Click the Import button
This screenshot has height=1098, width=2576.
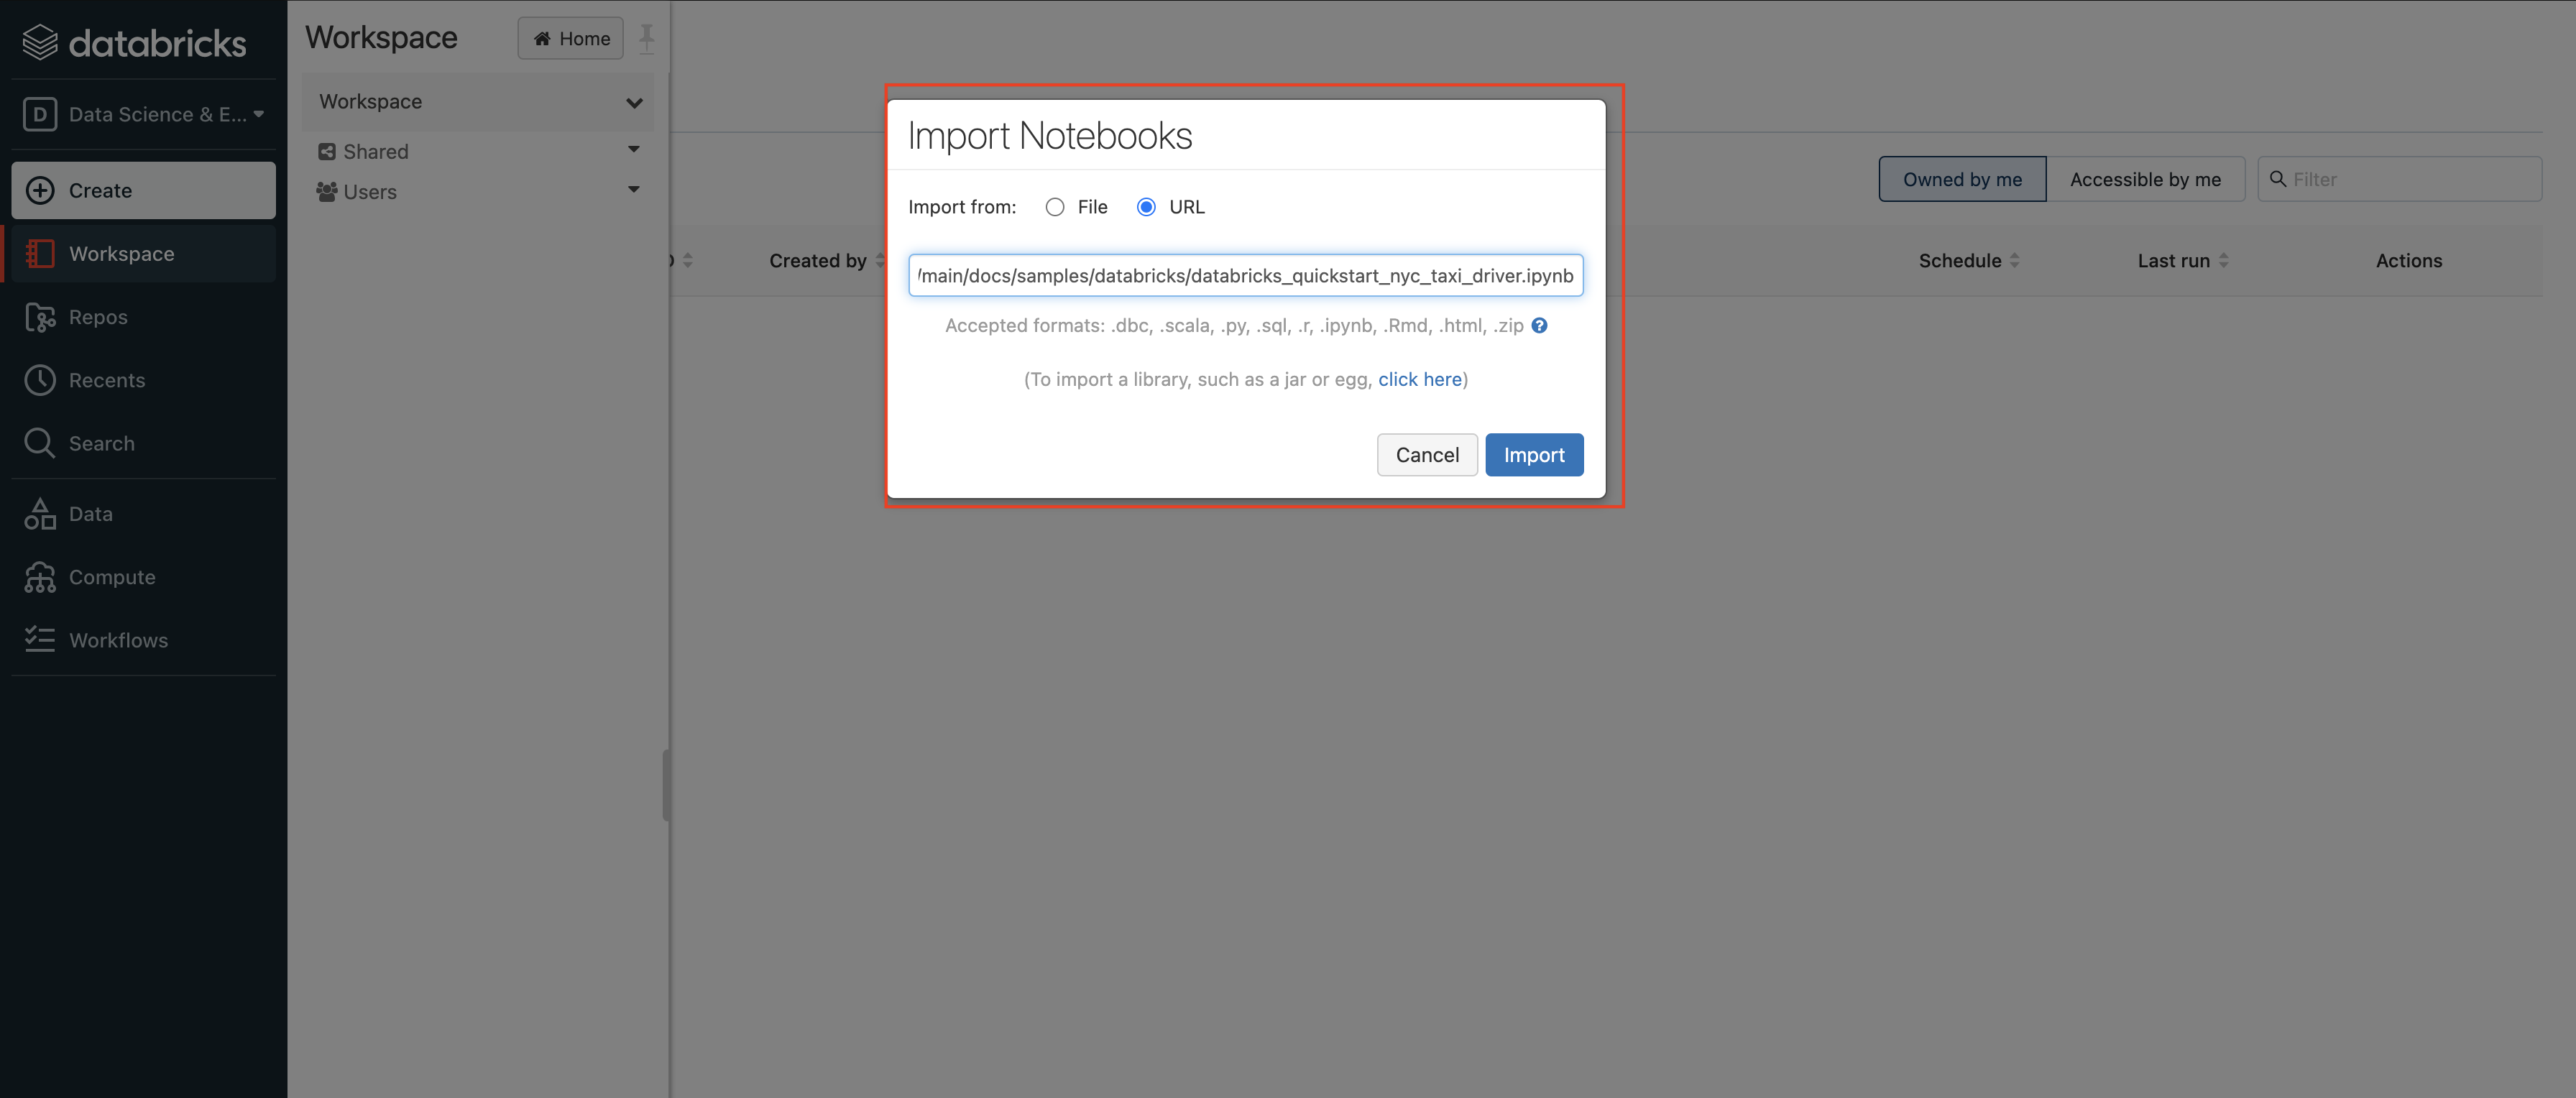1534,454
